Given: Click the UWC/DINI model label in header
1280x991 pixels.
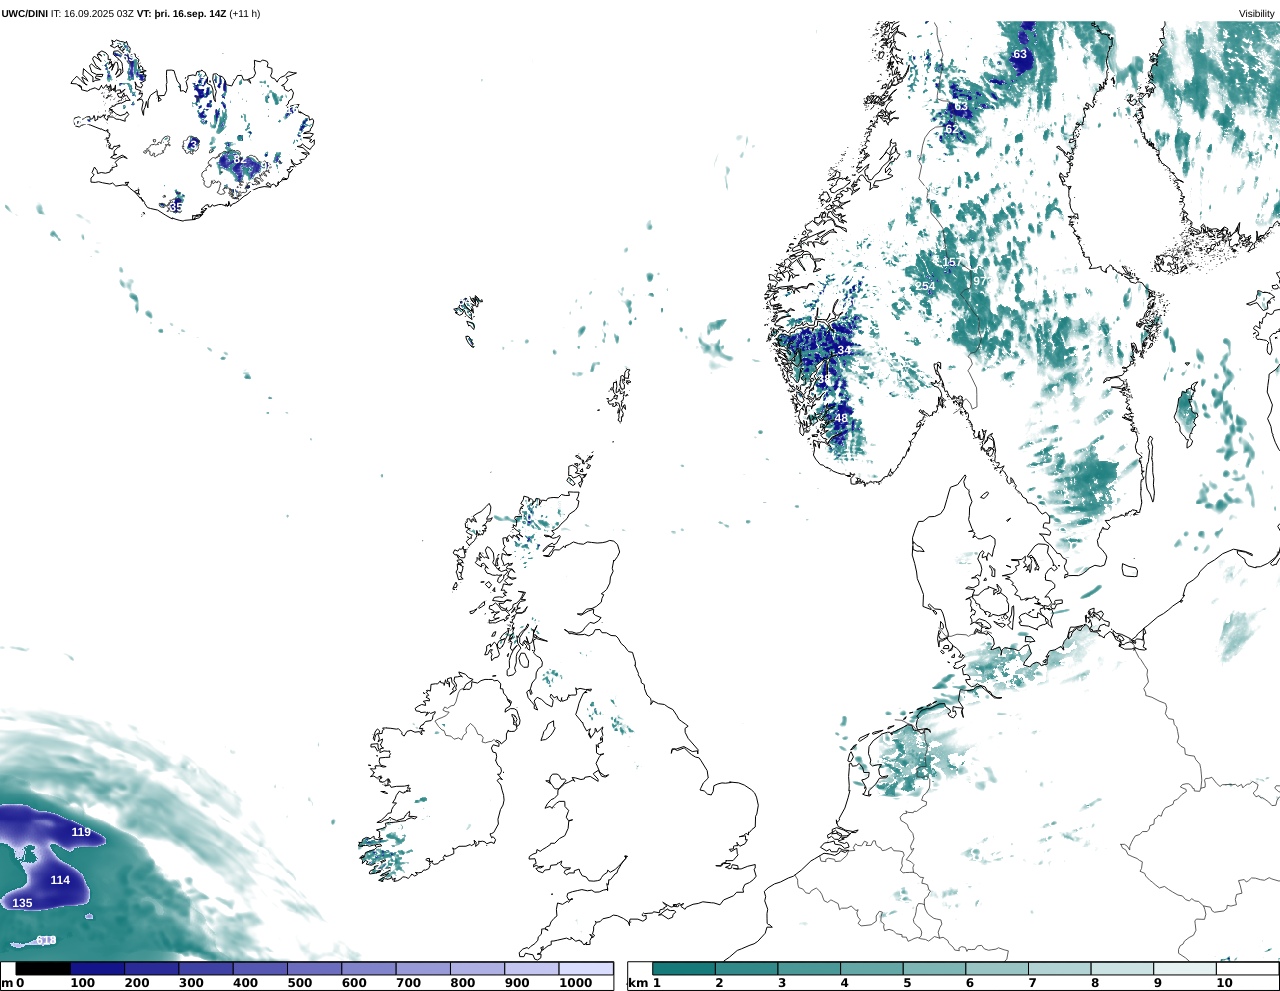Looking at the screenshot, I should (24, 14).
